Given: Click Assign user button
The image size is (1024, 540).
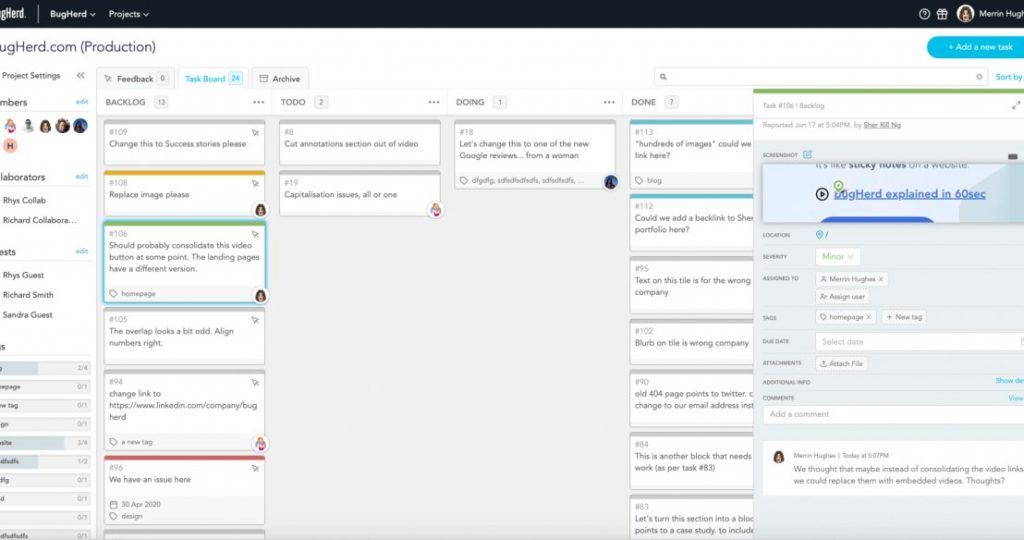Looking at the screenshot, I should pyautogui.click(x=842, y=297).
